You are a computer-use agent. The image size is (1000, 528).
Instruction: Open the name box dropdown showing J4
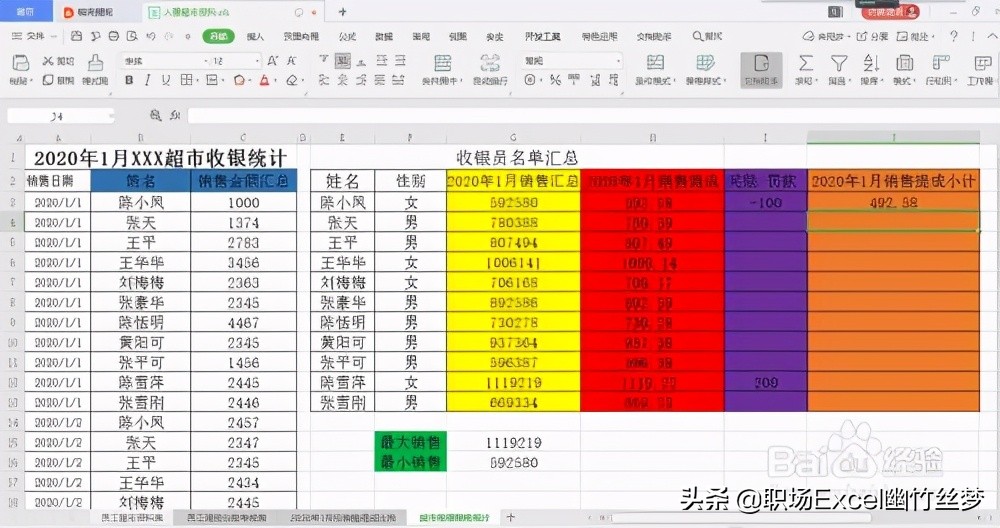(x=112, y=116)
